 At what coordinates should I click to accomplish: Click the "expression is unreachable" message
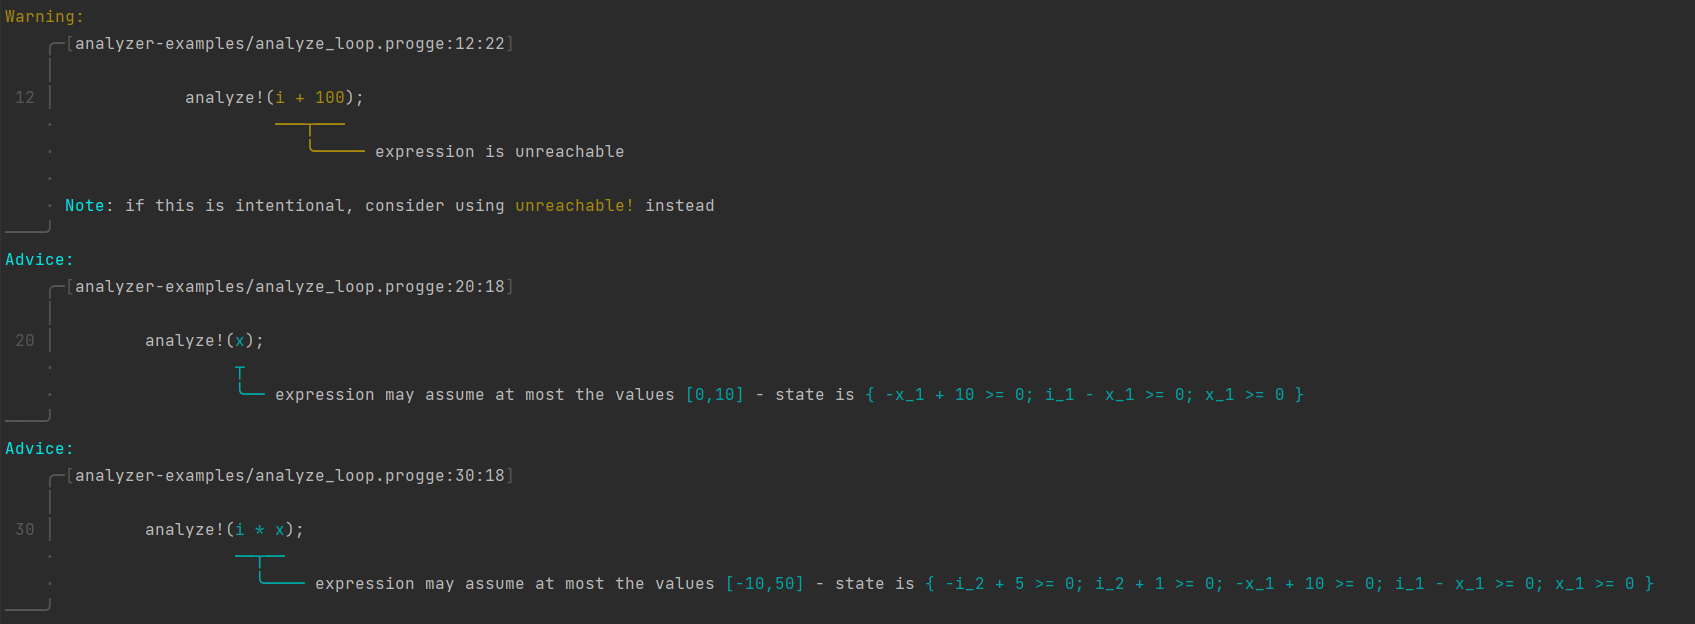click(499, 152)
